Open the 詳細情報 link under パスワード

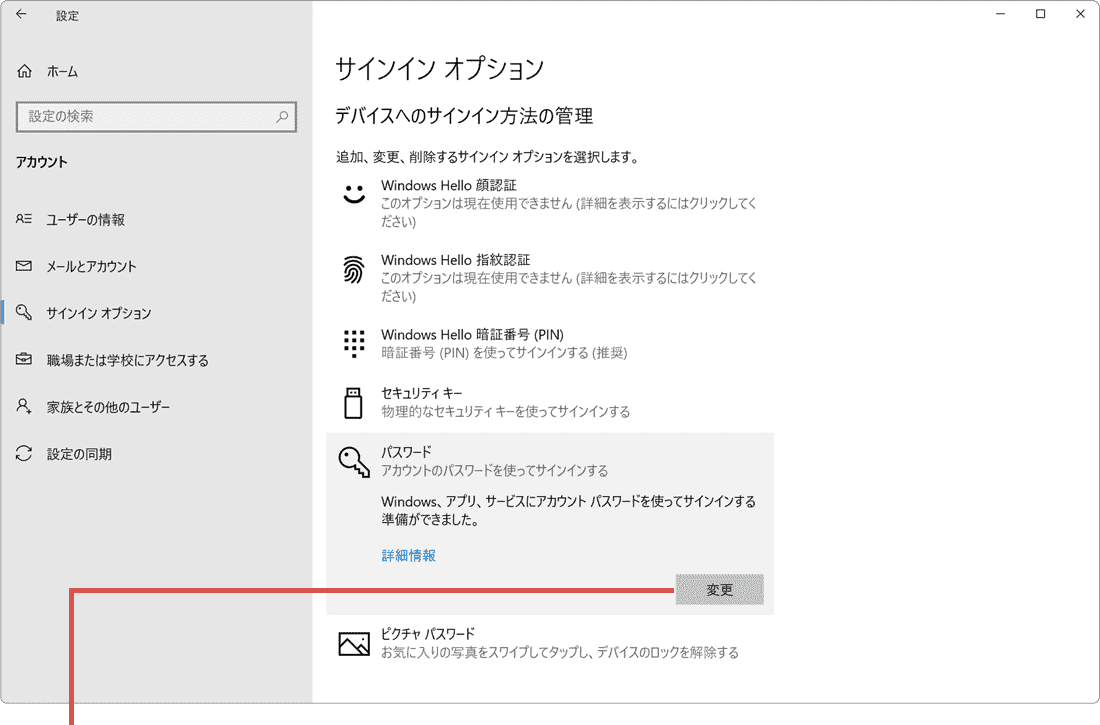click(x=407, y=554)
